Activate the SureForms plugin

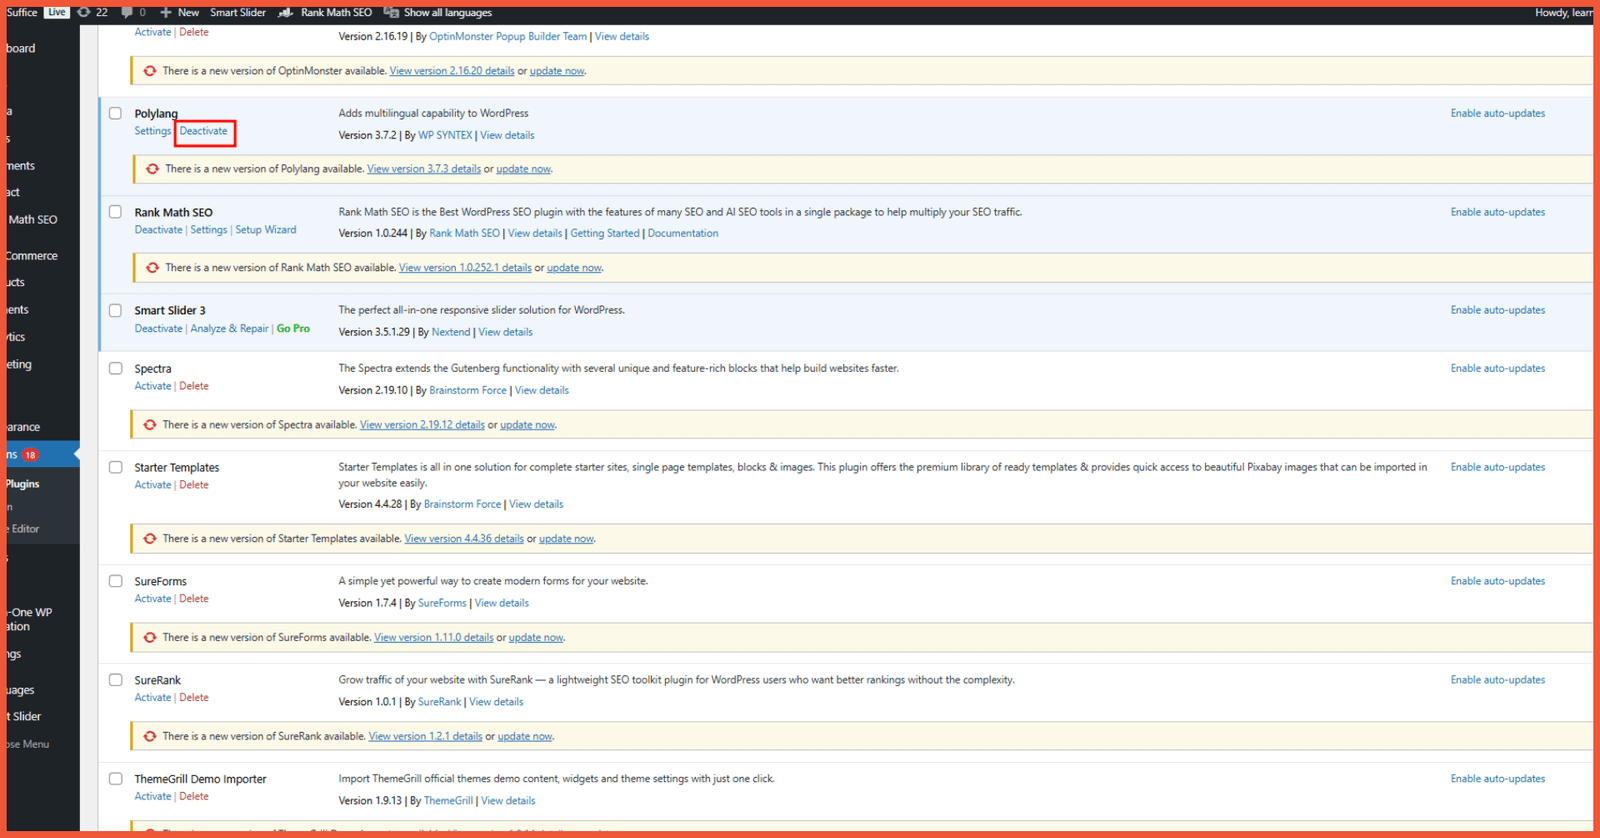coord(153,599)
